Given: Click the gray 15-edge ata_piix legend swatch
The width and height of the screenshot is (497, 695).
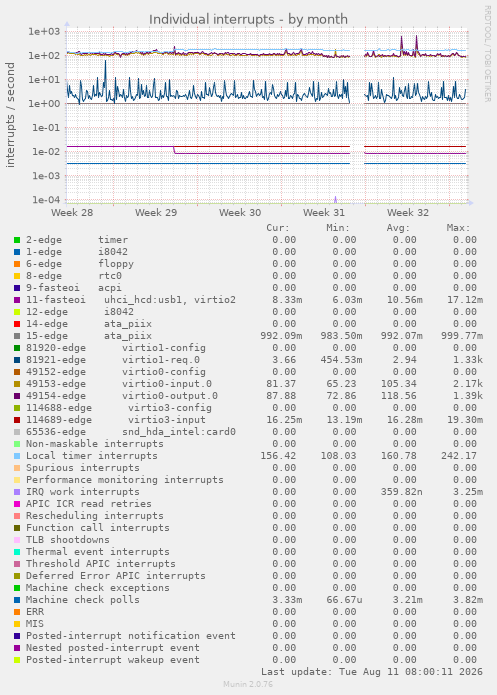Looking at the screenshot, I should 17,336.
